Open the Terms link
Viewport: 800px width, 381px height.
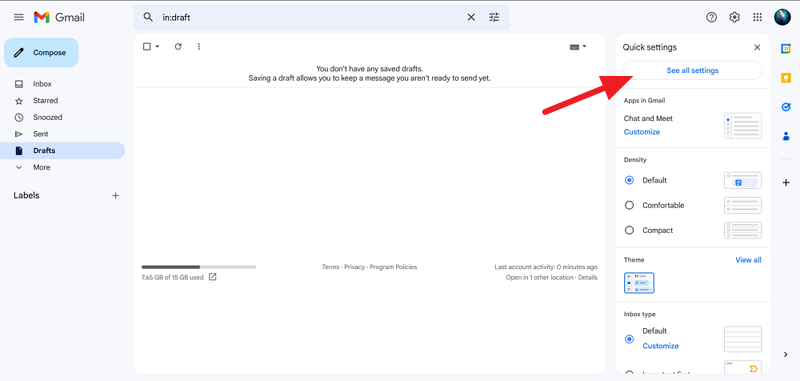330,267
